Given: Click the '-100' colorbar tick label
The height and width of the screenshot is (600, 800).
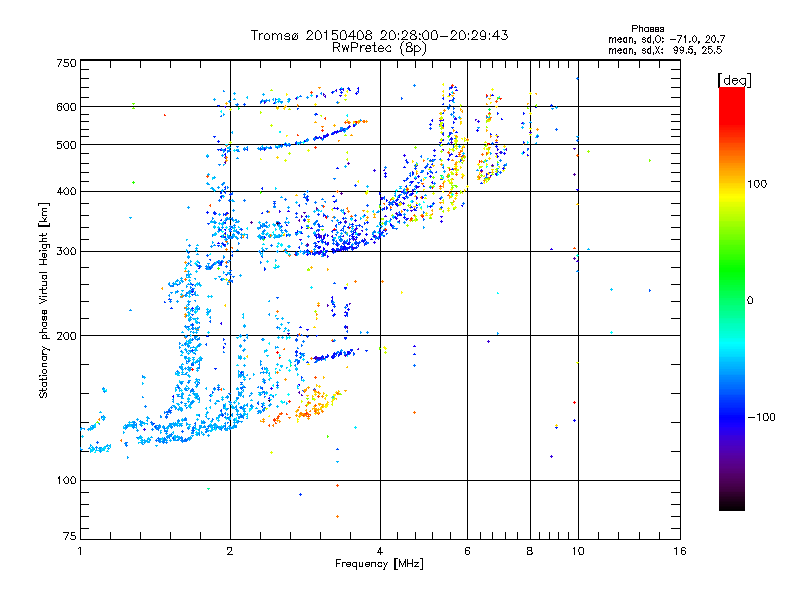Looking at the screenshot, I should click(762, 417).
